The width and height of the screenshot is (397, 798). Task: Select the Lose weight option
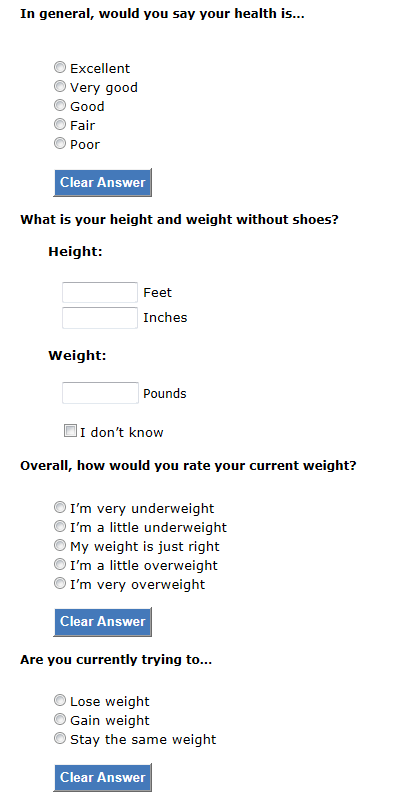pyautogui.click(x=60, y=701)
